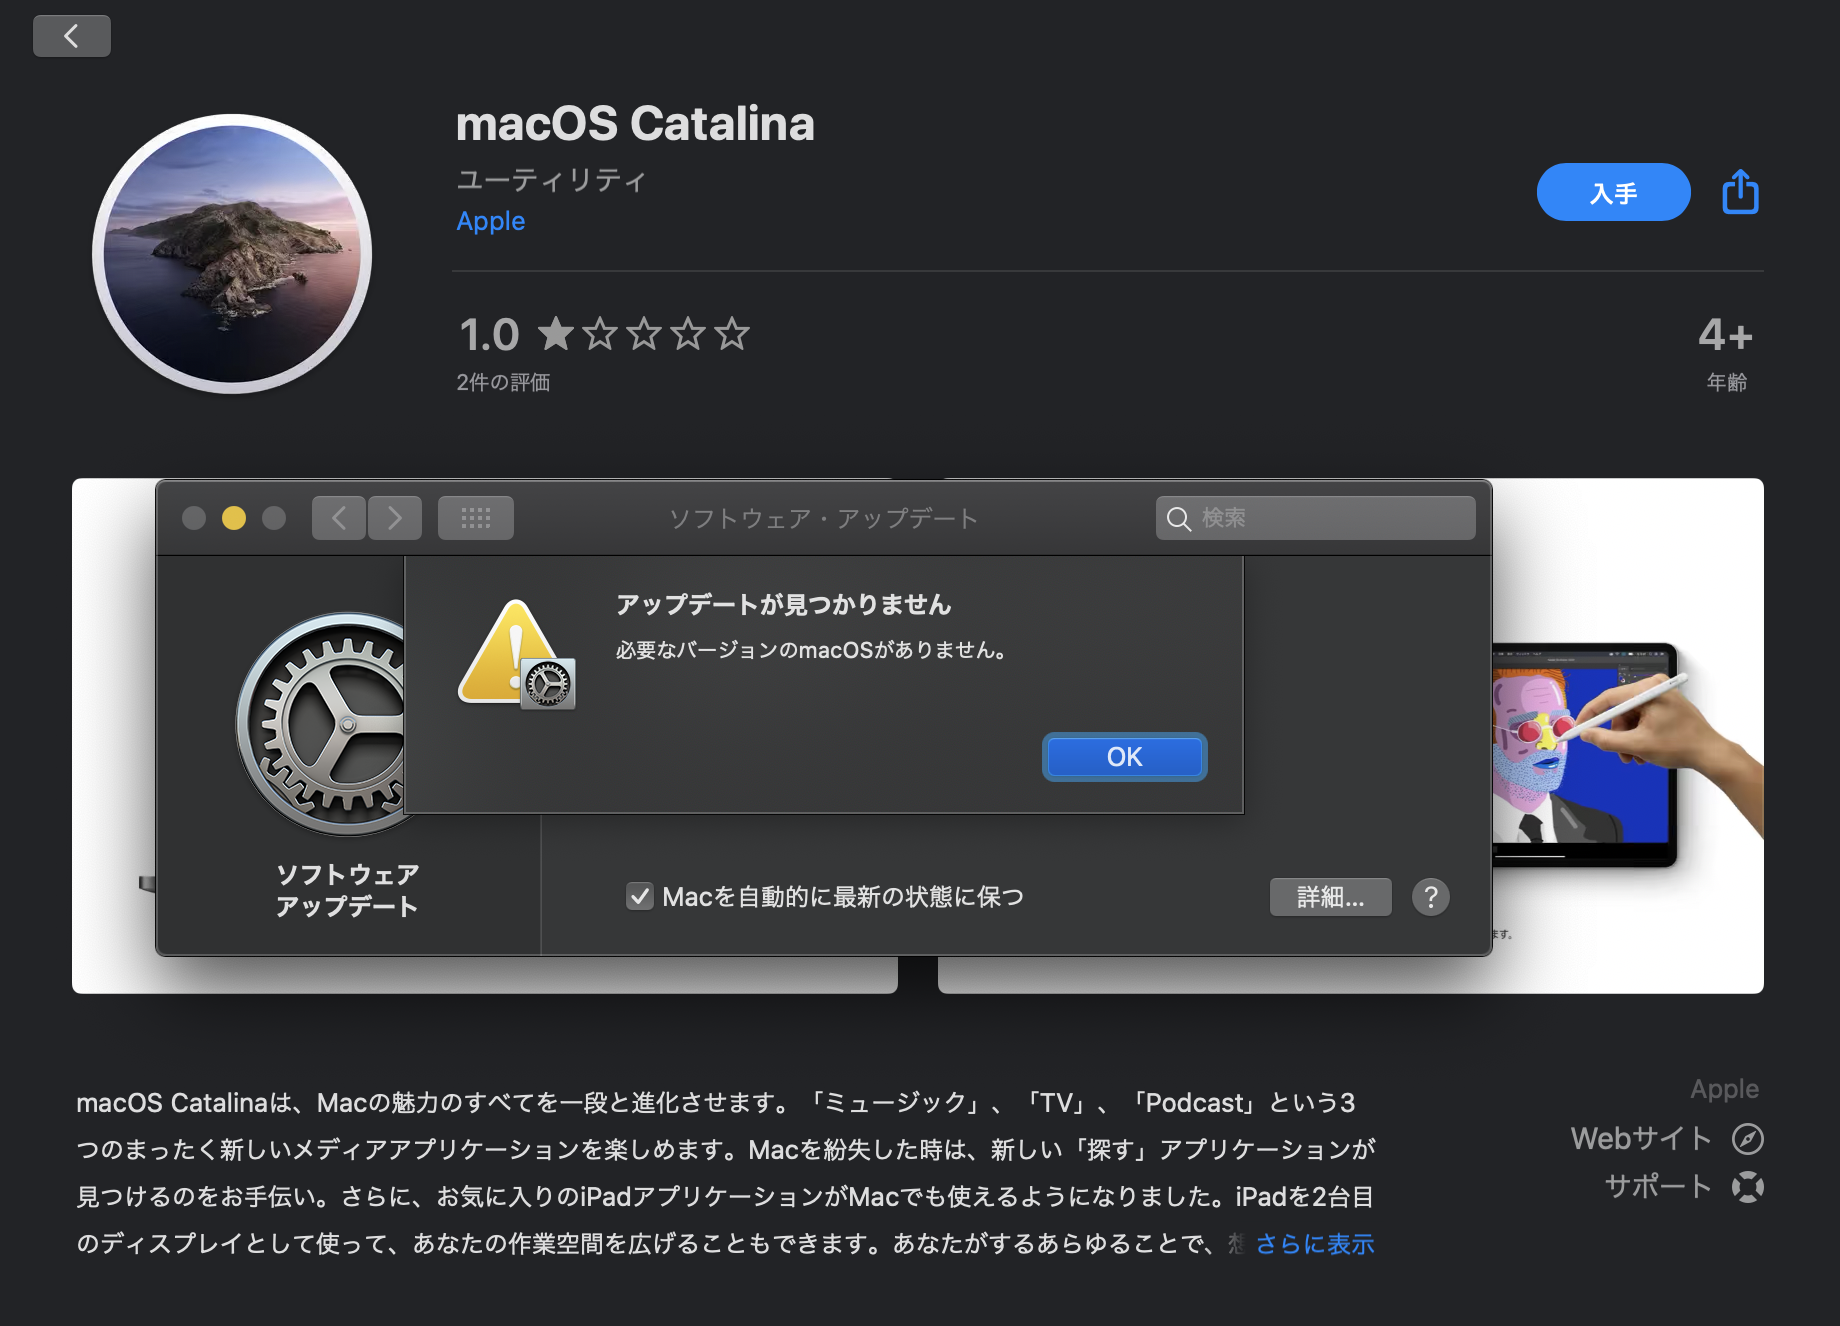Click the magnifier icon in the search field
1840x1326 pixels.
click(1179, 519)
